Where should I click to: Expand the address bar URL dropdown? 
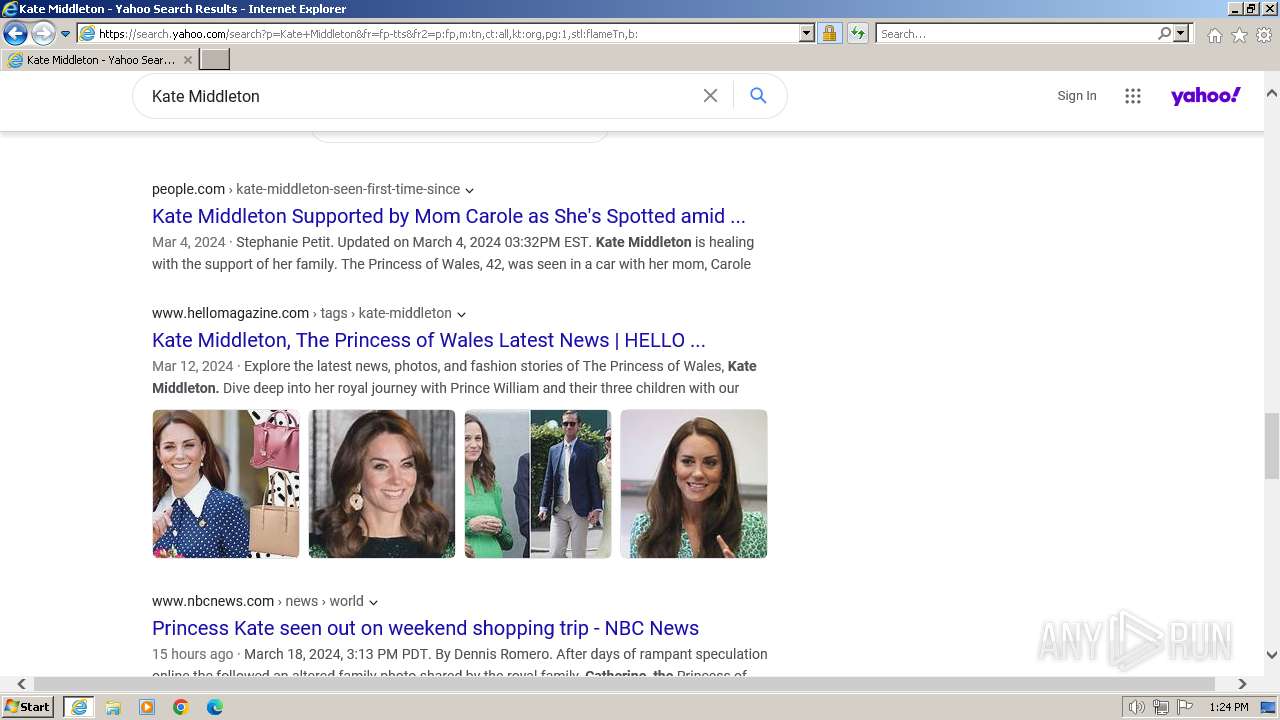[807, 33]
